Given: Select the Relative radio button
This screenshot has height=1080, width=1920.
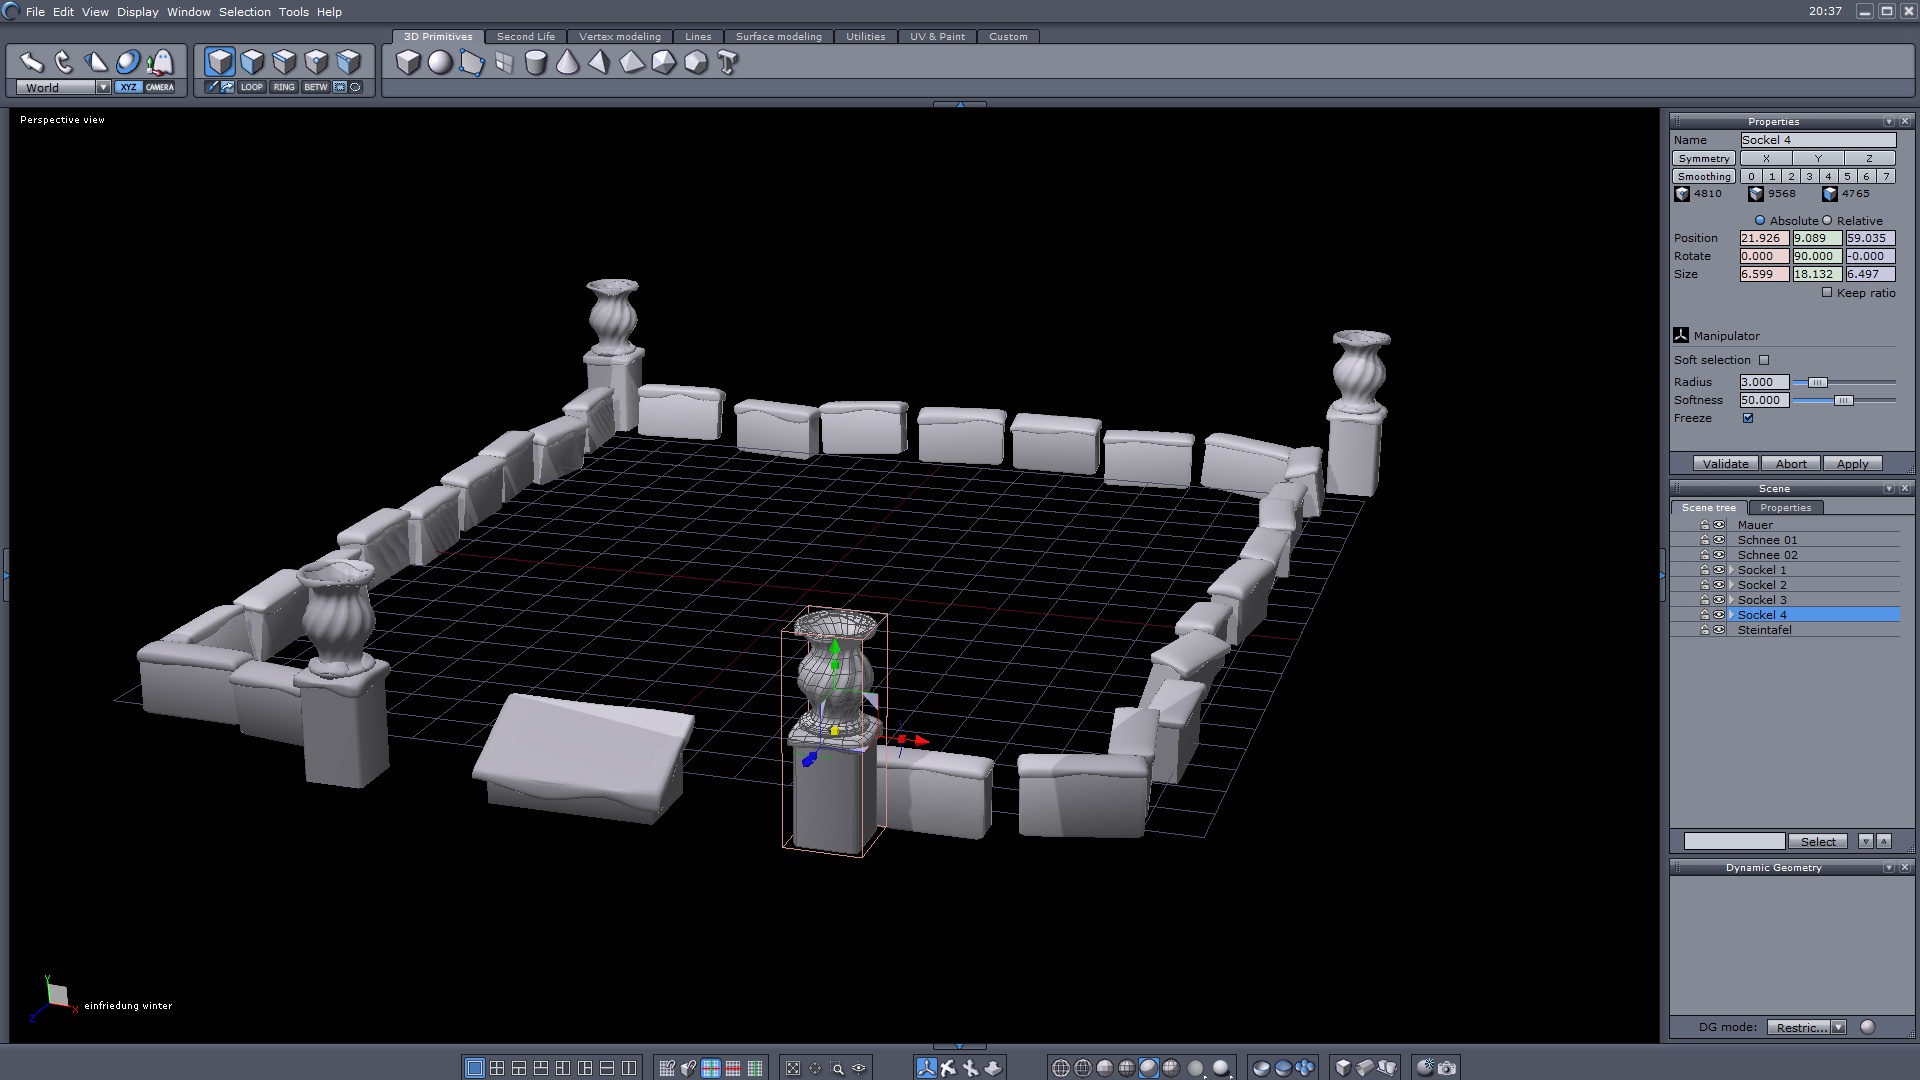Looking at the screenshot, I should pyautogui.click(x=1827, y=221).
